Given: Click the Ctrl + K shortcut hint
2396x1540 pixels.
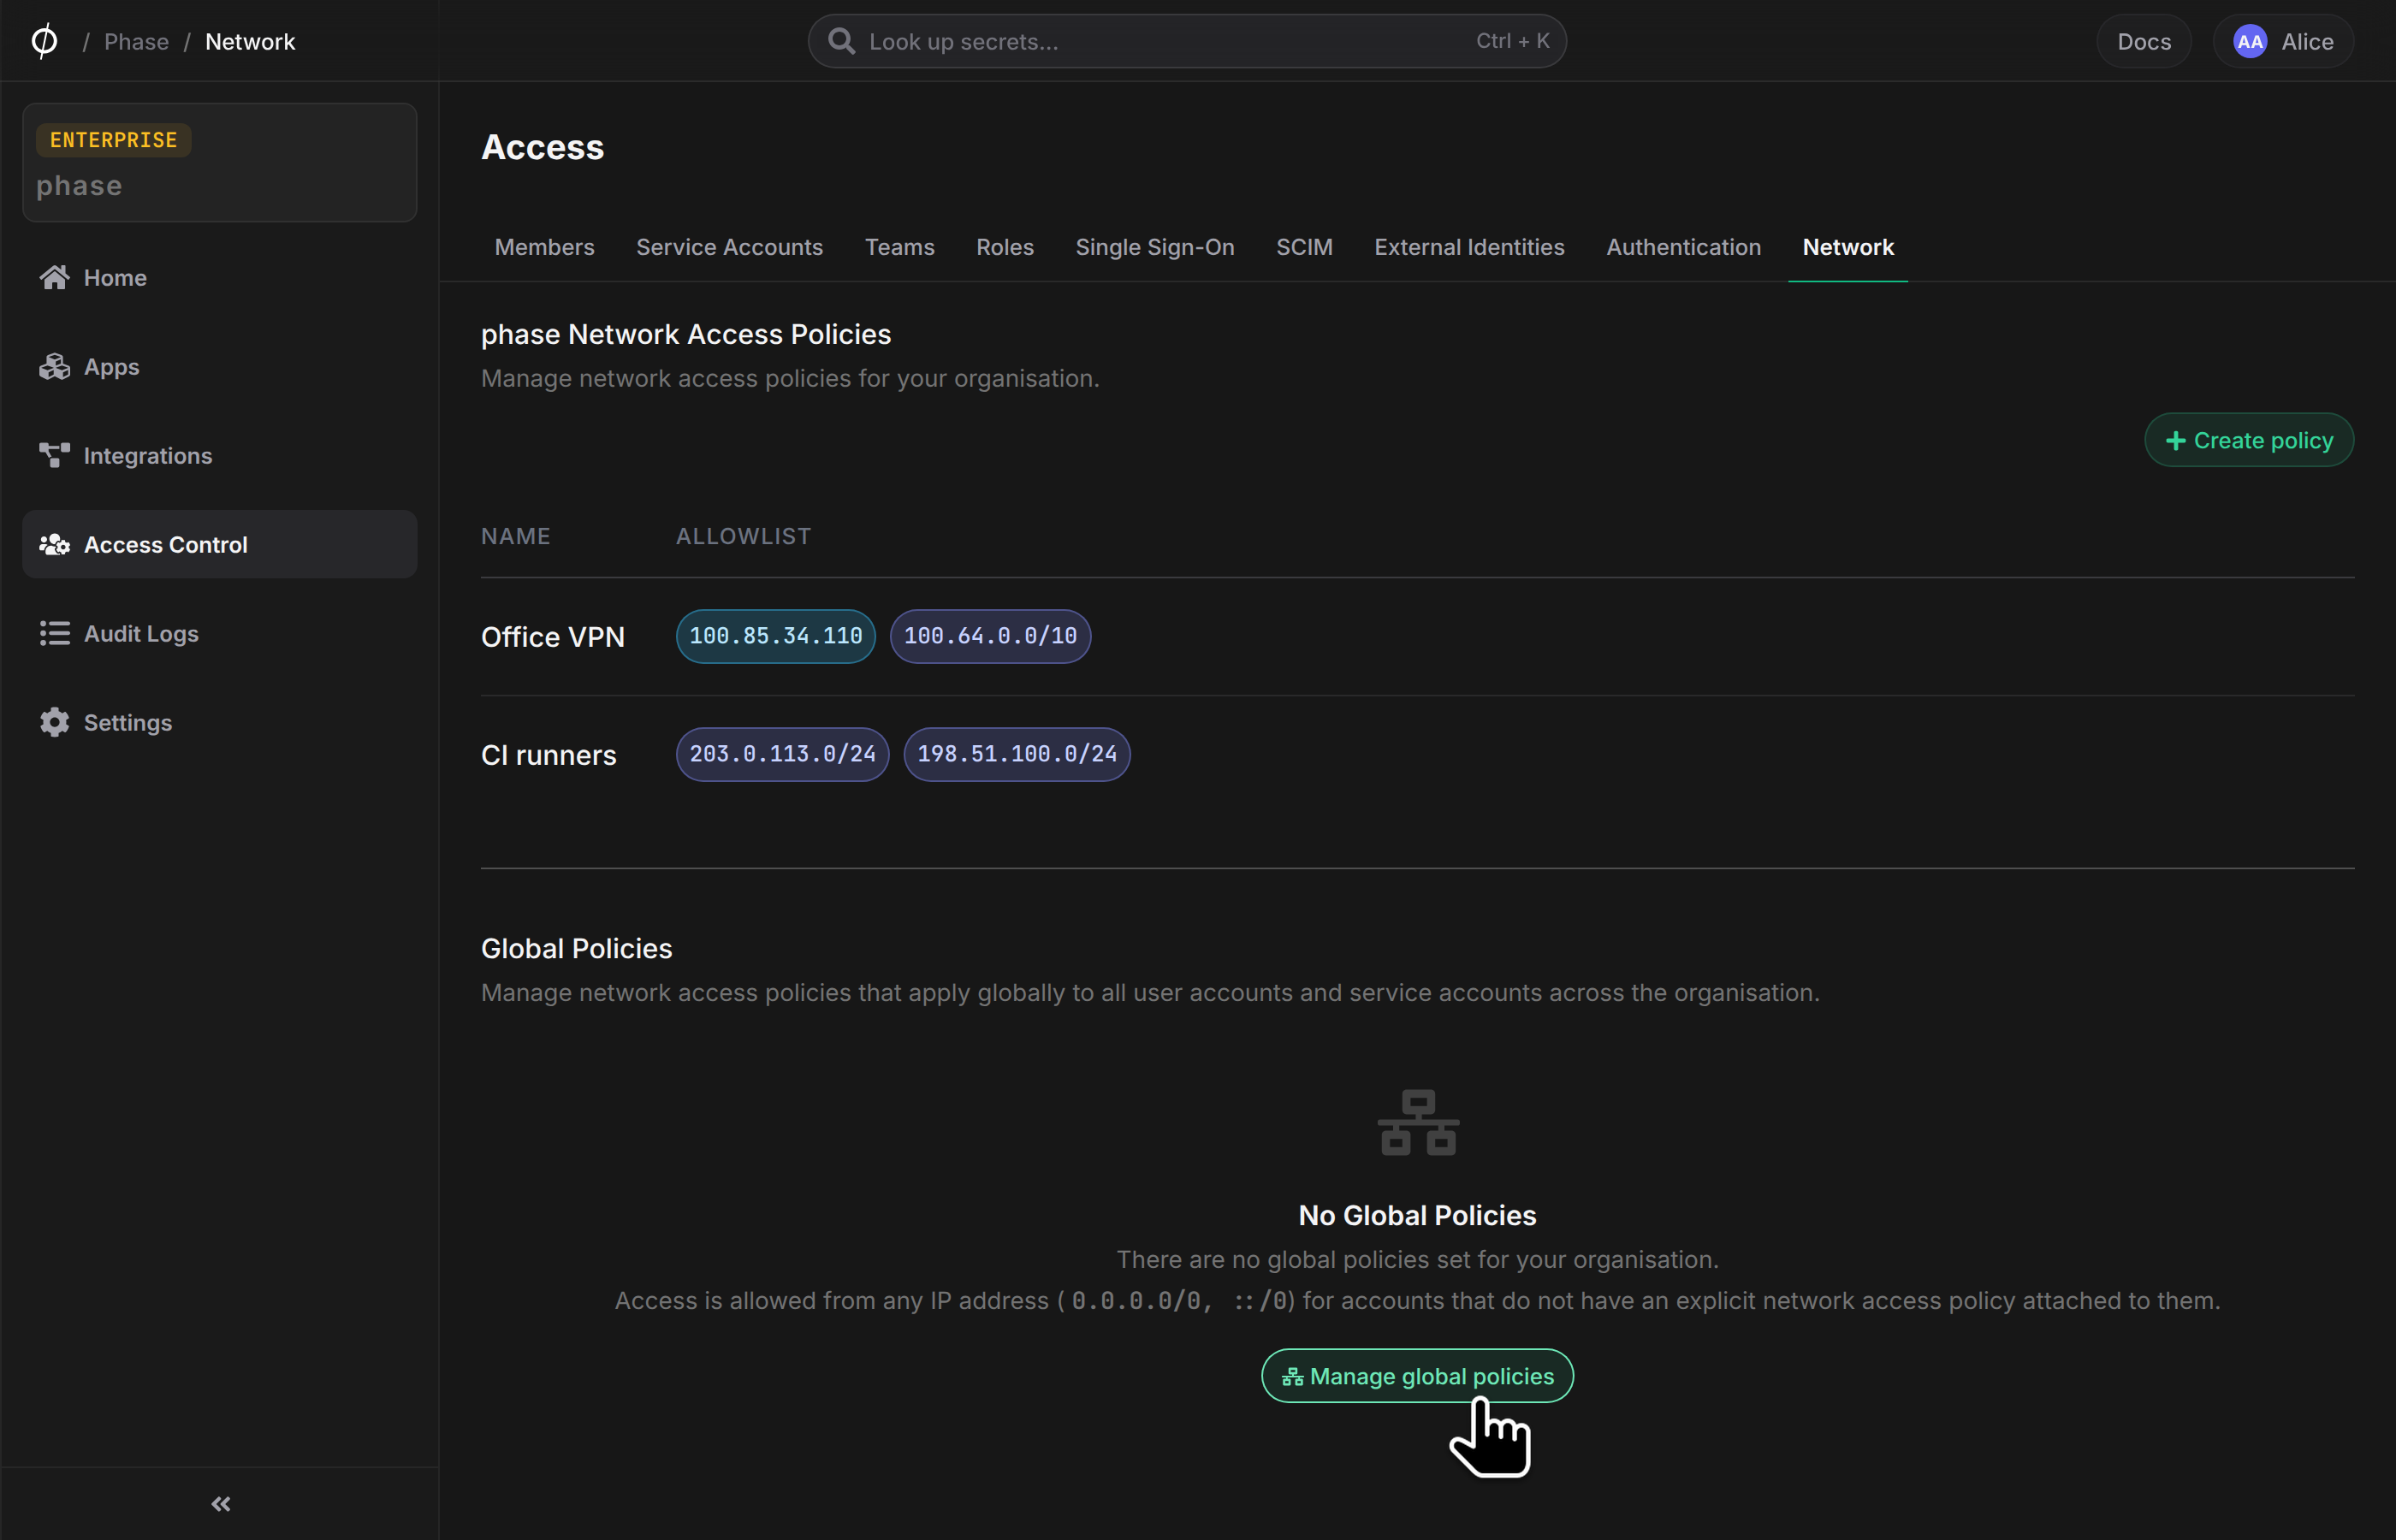Looking at the screenshot, I should 1512,41.
